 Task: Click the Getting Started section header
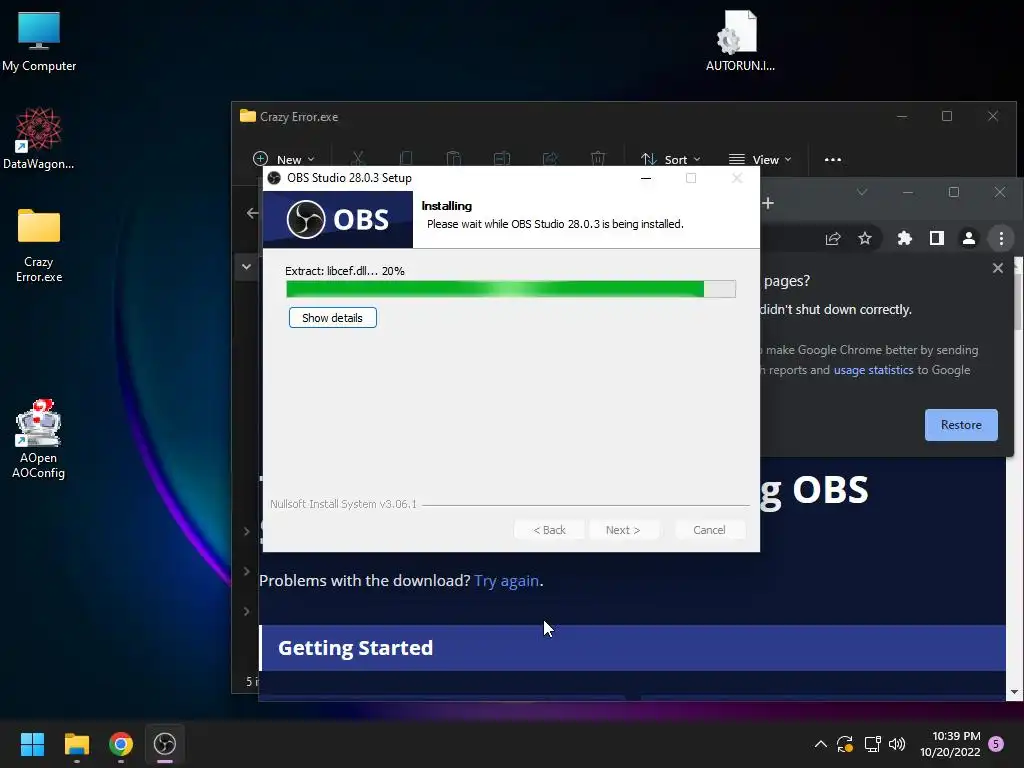click(x=632, y=648)
